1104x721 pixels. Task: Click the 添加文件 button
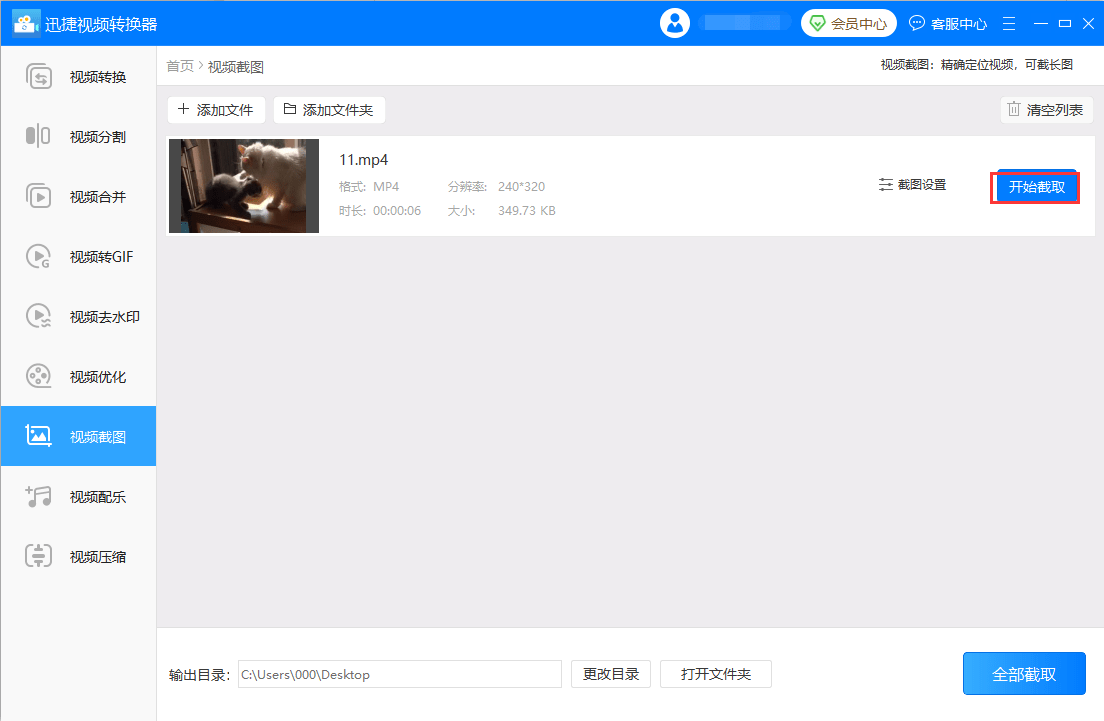pos(216,110)
